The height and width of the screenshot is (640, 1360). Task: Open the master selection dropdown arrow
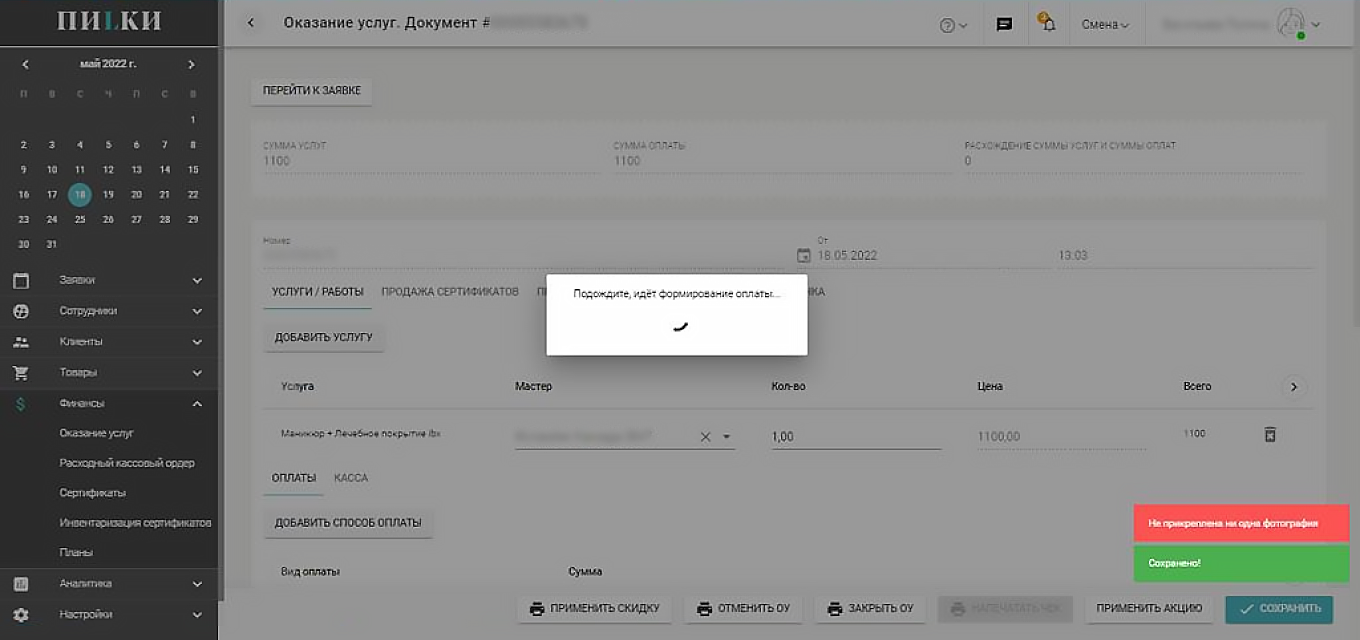pos(727,437)
